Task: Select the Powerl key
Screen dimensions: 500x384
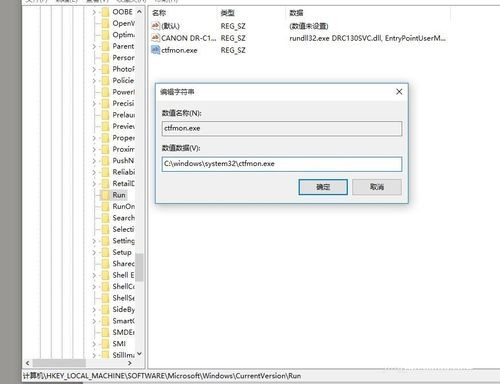Action: [123, 92]
